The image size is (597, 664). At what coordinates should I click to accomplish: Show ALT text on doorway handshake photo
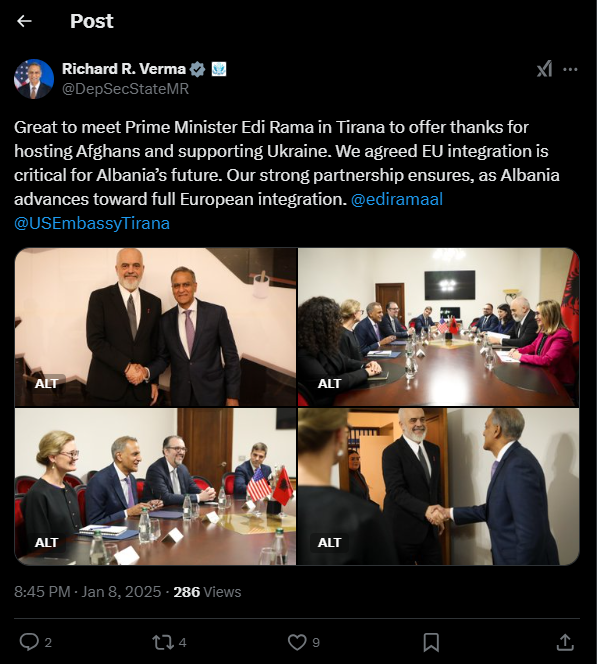(329, 542)
